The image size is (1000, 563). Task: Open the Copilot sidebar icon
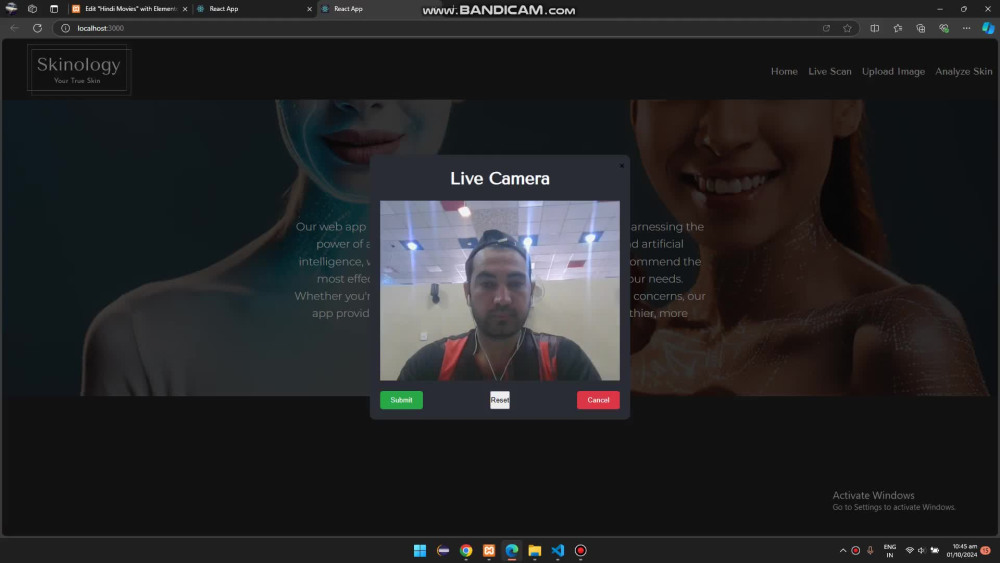tap(988, 28)
